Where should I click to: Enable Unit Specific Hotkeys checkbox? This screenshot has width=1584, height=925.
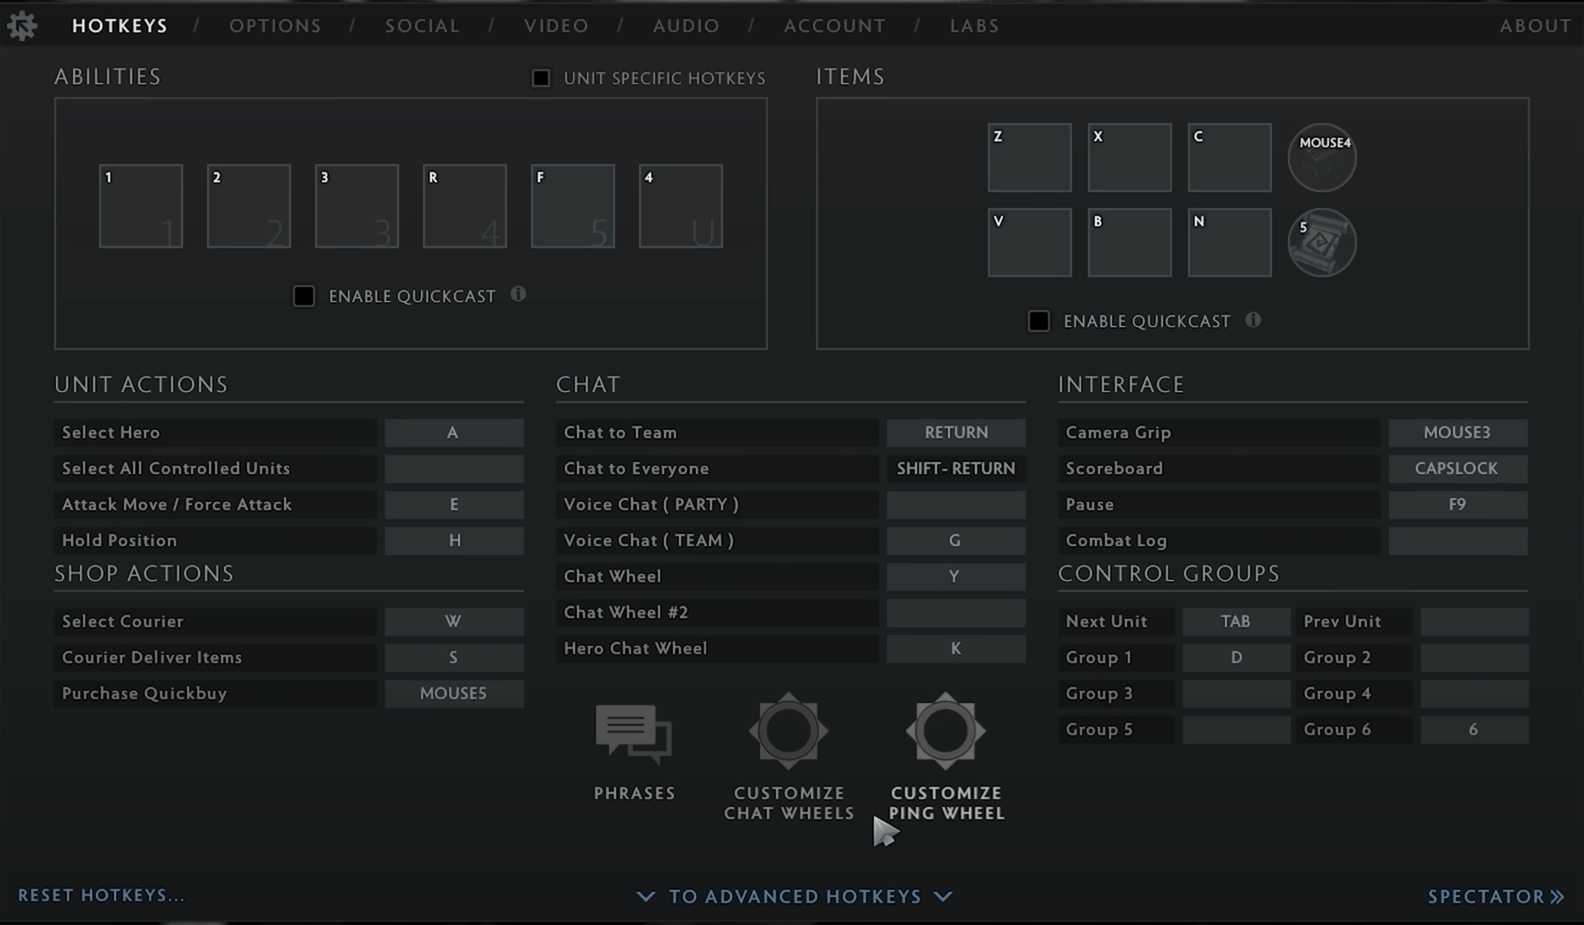[541, 78]
